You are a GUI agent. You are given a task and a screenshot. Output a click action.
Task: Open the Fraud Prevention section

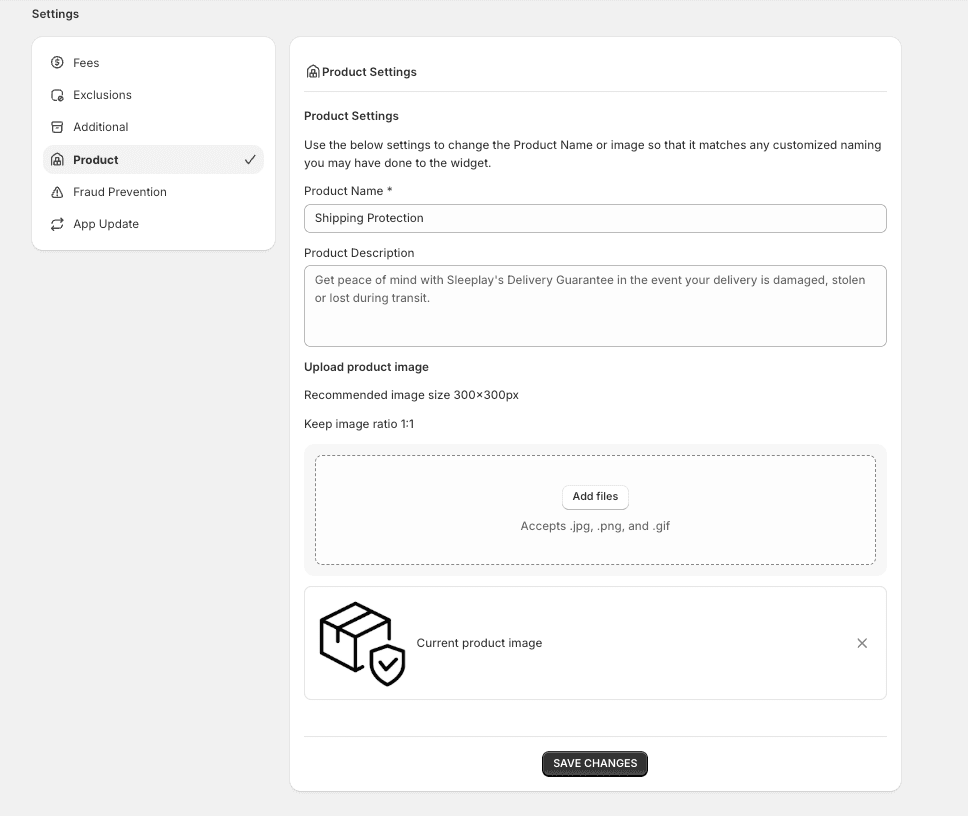coord(153,192)
